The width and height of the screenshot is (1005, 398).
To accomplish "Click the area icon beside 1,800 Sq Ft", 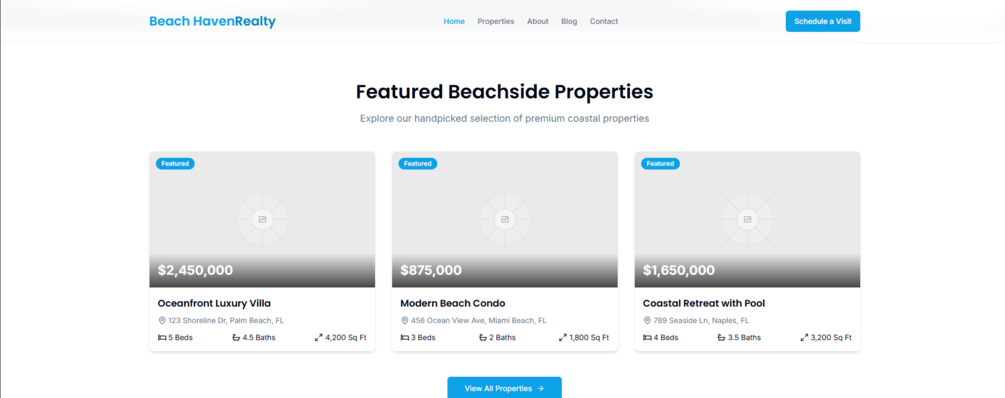I will click(563, 337).
